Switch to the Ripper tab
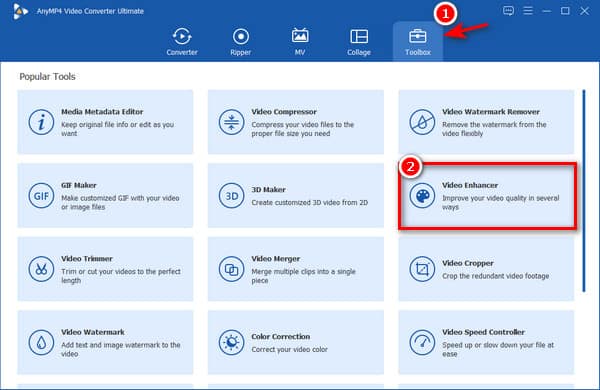This screenshot has width=600, height=390. pyautogui.click(x=241, y=42)
